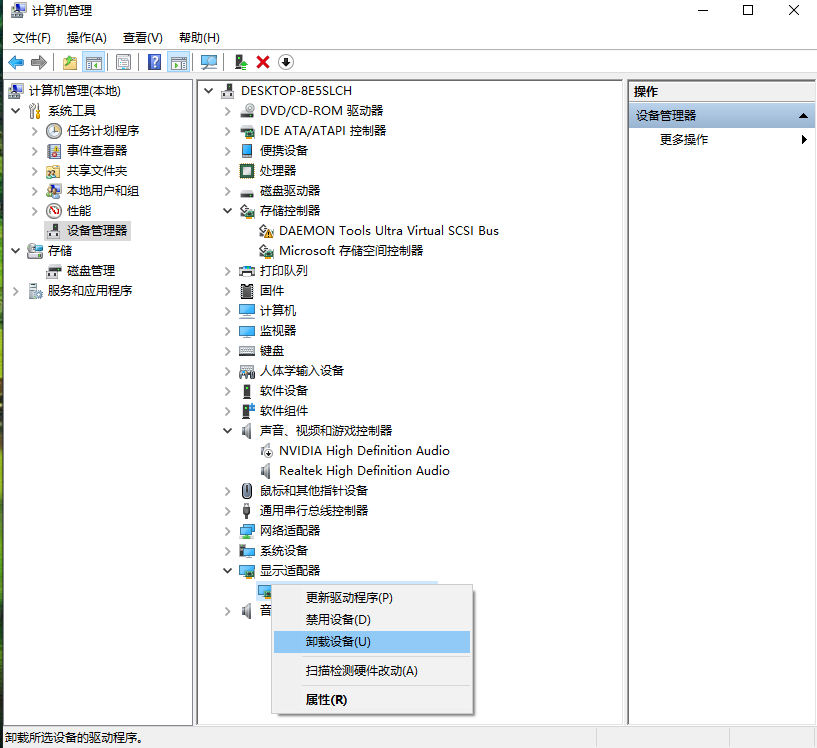Click the back arrow toolbar icon
The height and width of the screenshot is (748, 817).
(16, 63)
